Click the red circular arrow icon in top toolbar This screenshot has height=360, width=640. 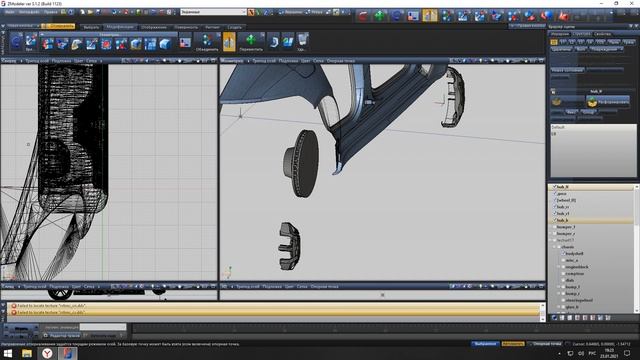(x=363, y=16)
